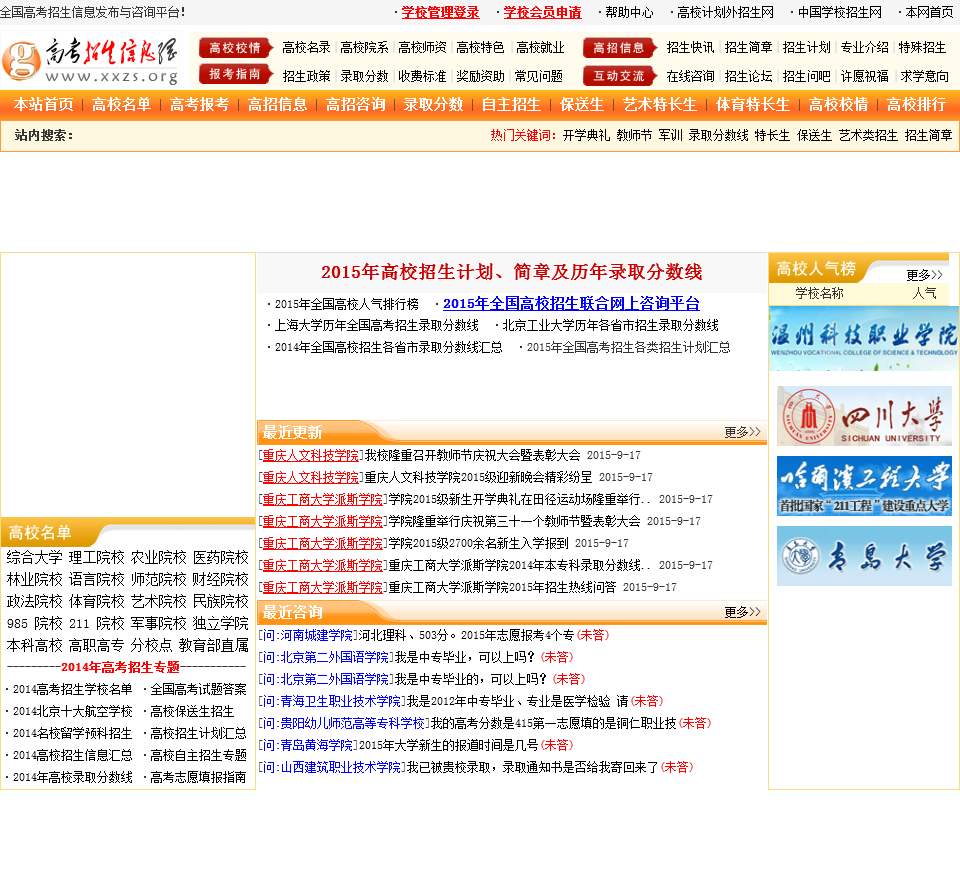Open news 重庆人文科技学院2015级迎新晚会精彩纷呈
This screenshot has height=873, width=960.
click(478, 478)
